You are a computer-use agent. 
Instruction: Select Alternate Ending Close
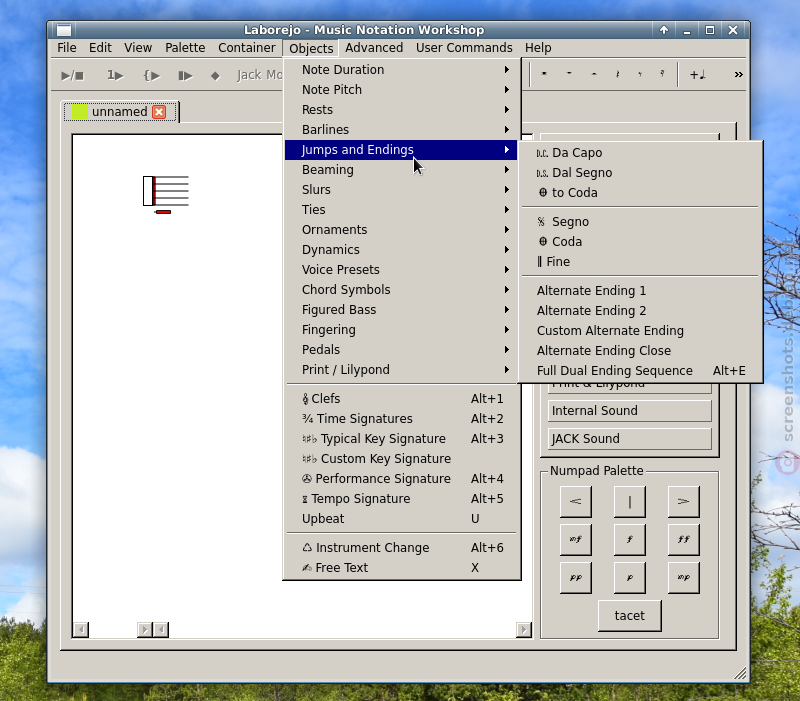[x=640, y=350]
